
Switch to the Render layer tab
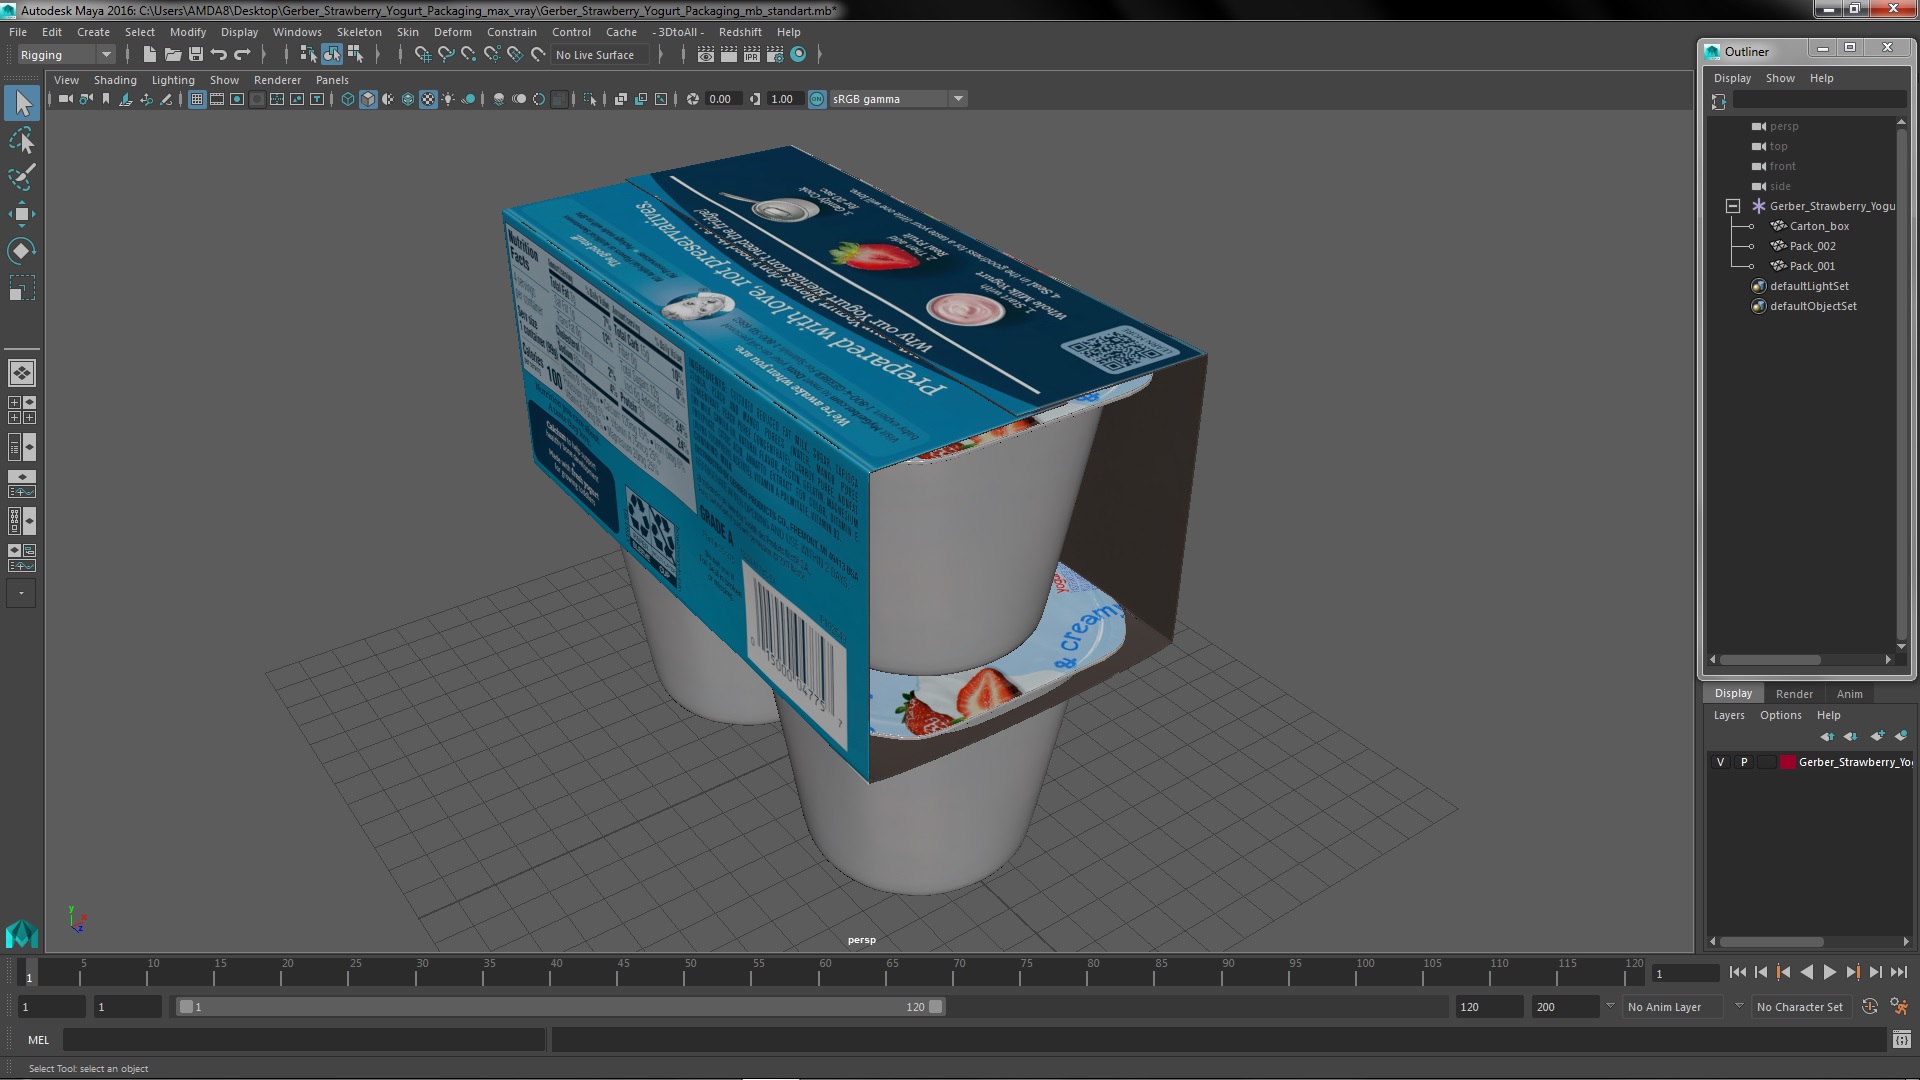(x=1794, y=694)
